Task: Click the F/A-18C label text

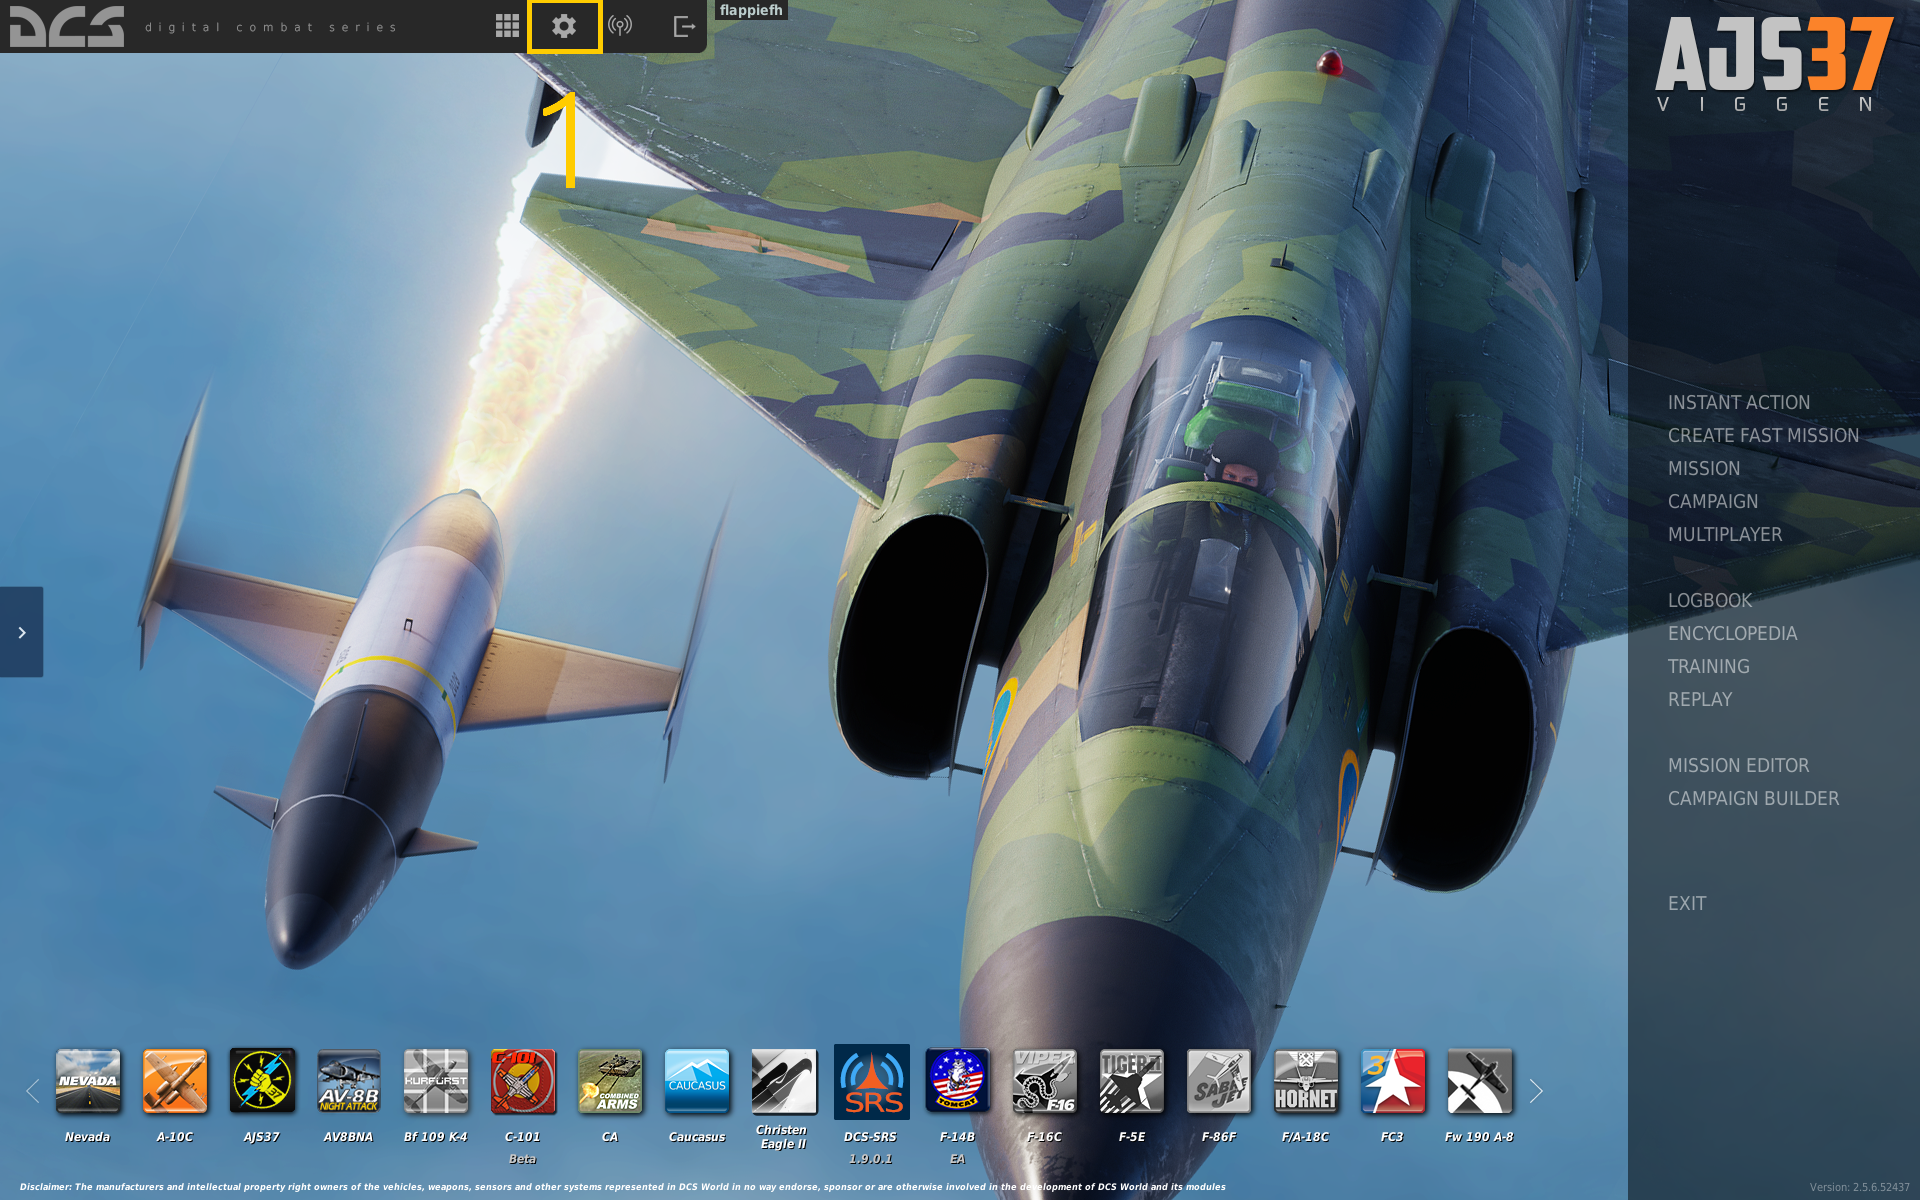Action: (x=1306, y=1137)
